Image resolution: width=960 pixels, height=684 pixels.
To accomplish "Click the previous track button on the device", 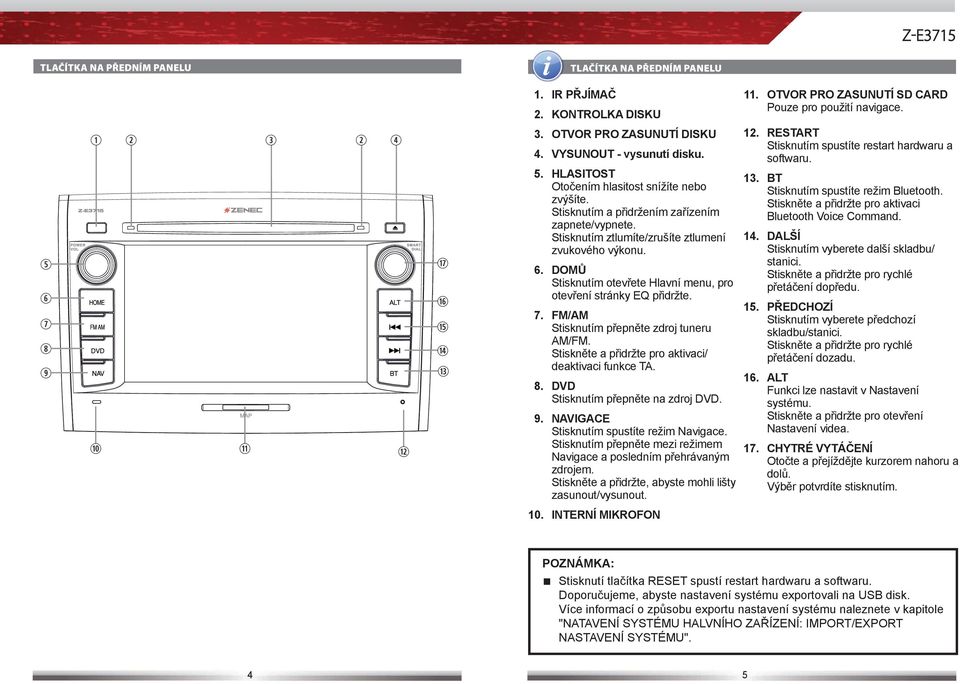I will point(394,326).
